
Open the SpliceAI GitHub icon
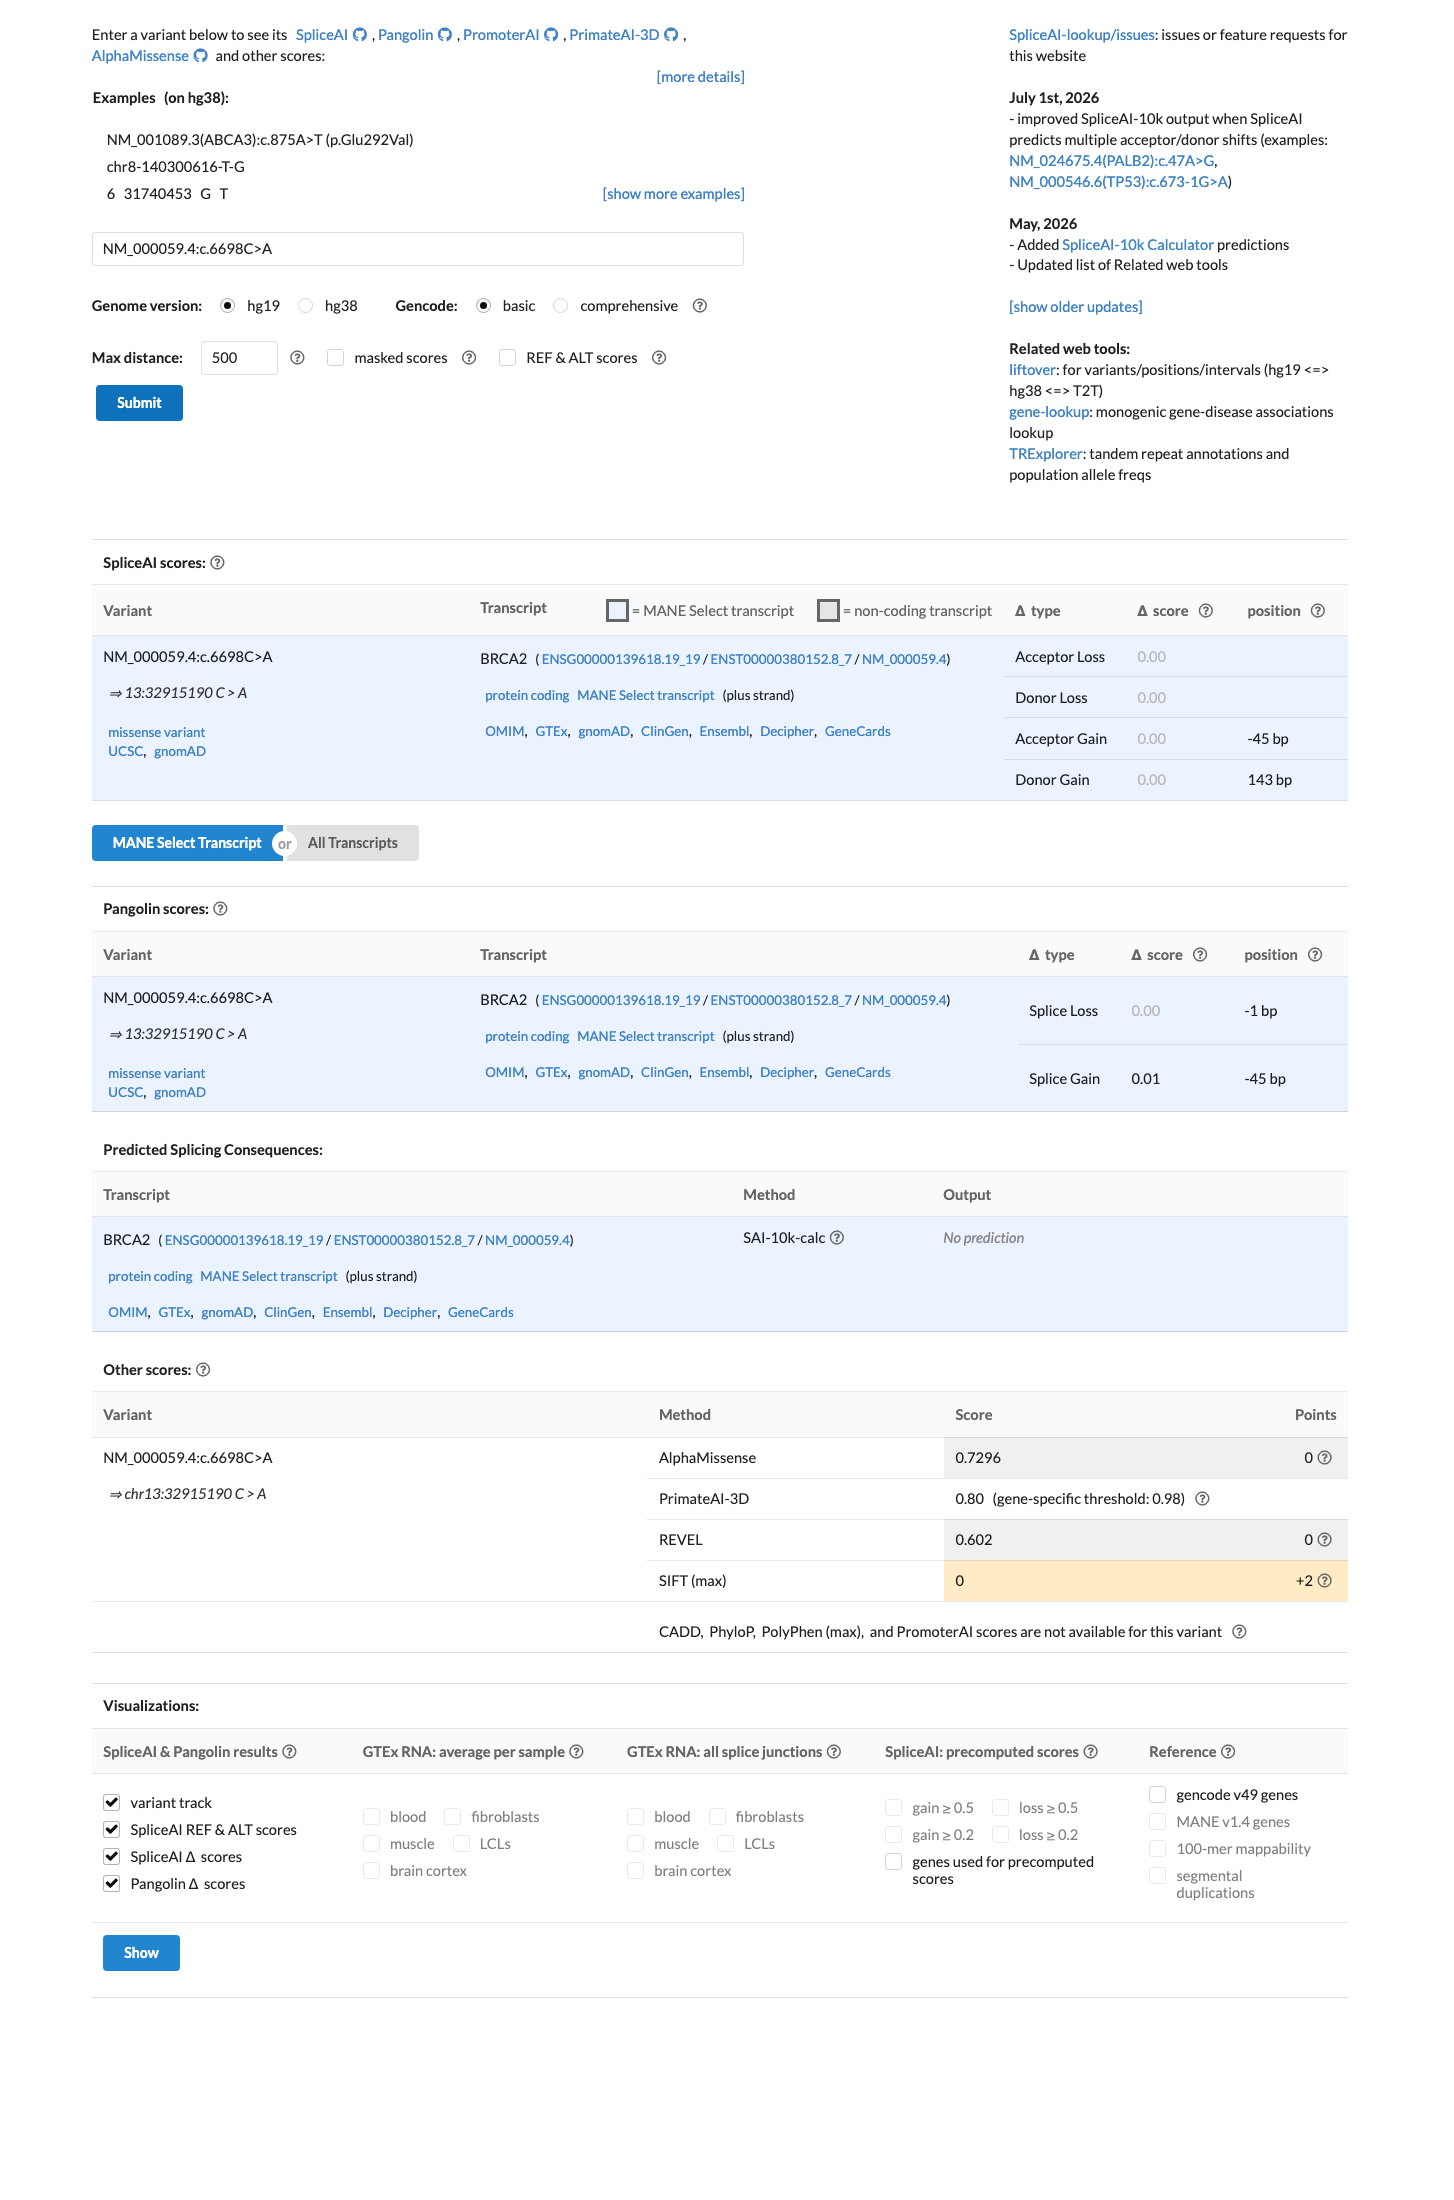pyautogui.click(x=360, y=35)
